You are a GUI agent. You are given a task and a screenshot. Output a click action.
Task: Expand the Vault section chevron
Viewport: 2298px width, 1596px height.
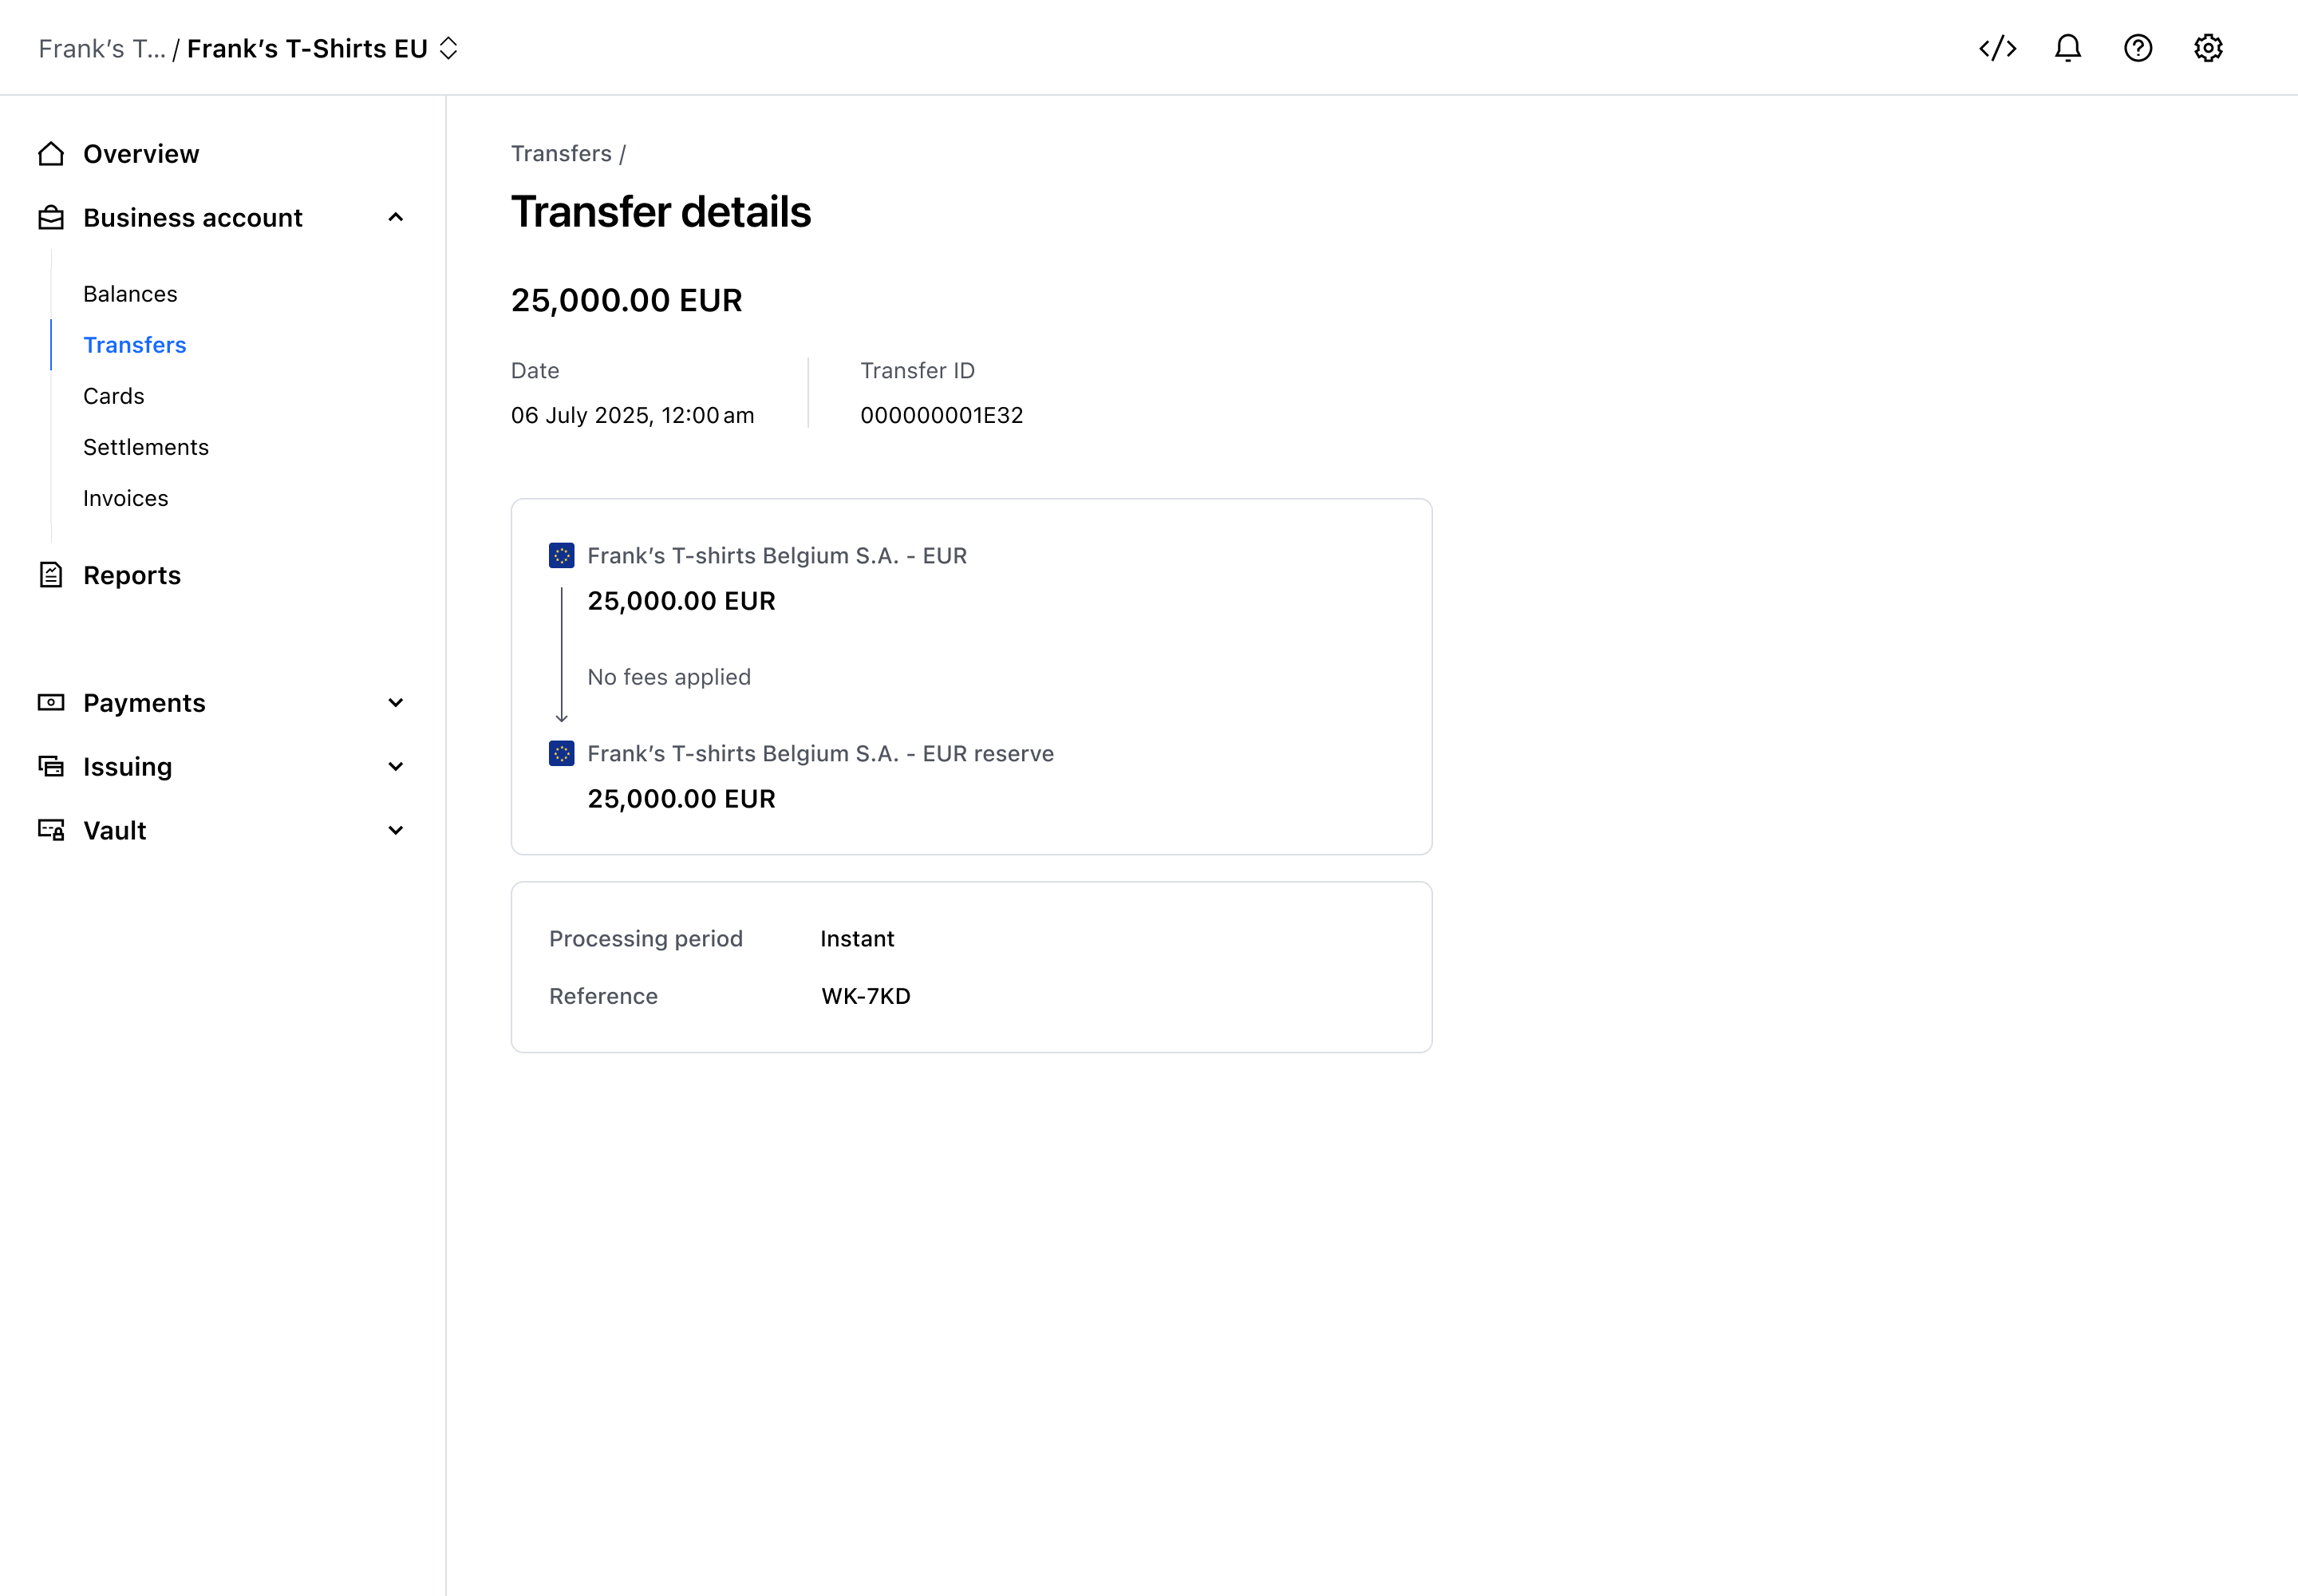396,830
